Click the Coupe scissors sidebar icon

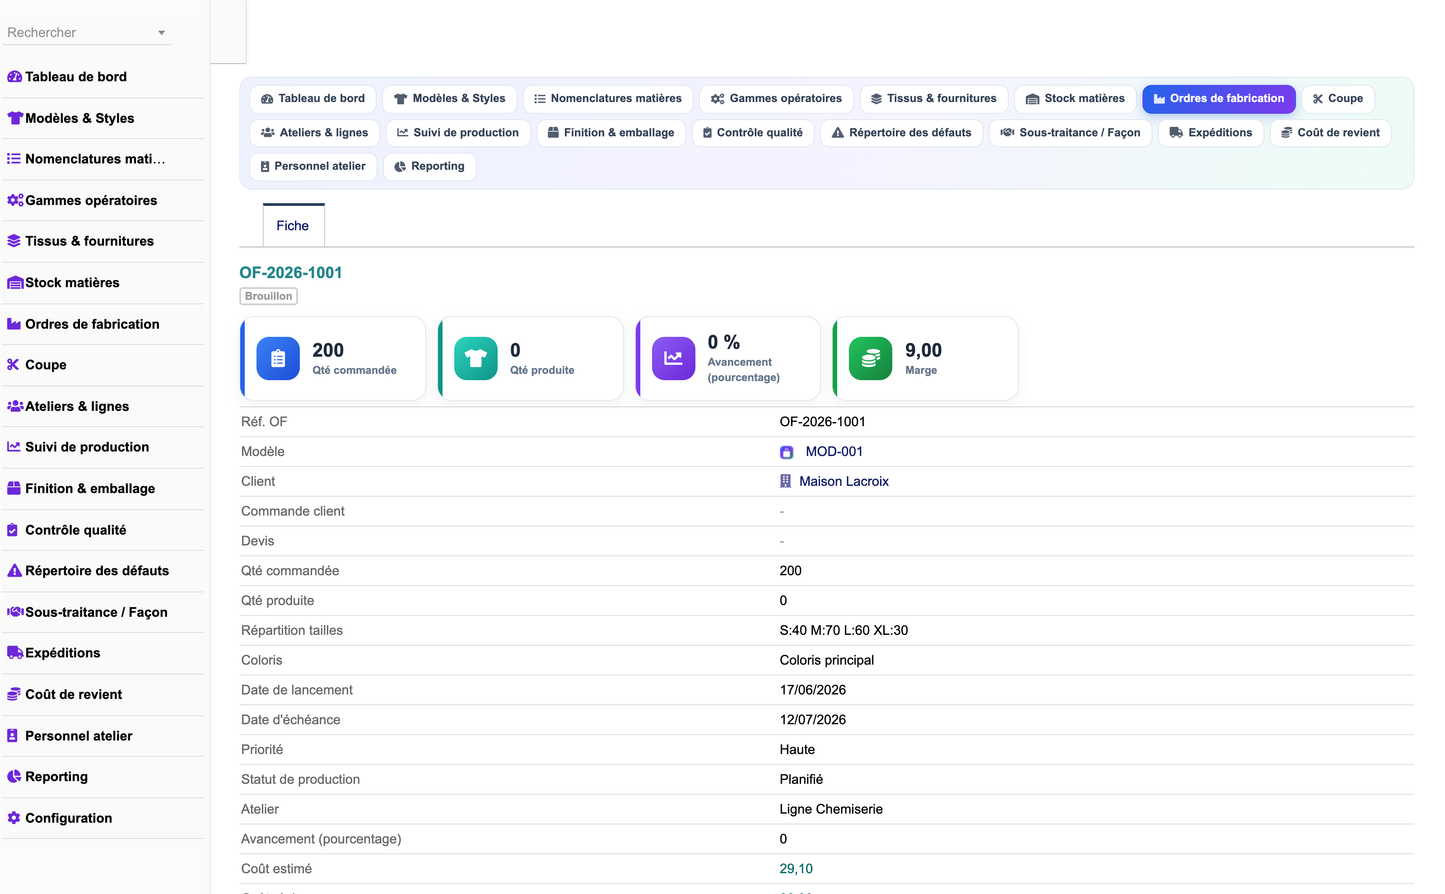[x=13, y=365]
